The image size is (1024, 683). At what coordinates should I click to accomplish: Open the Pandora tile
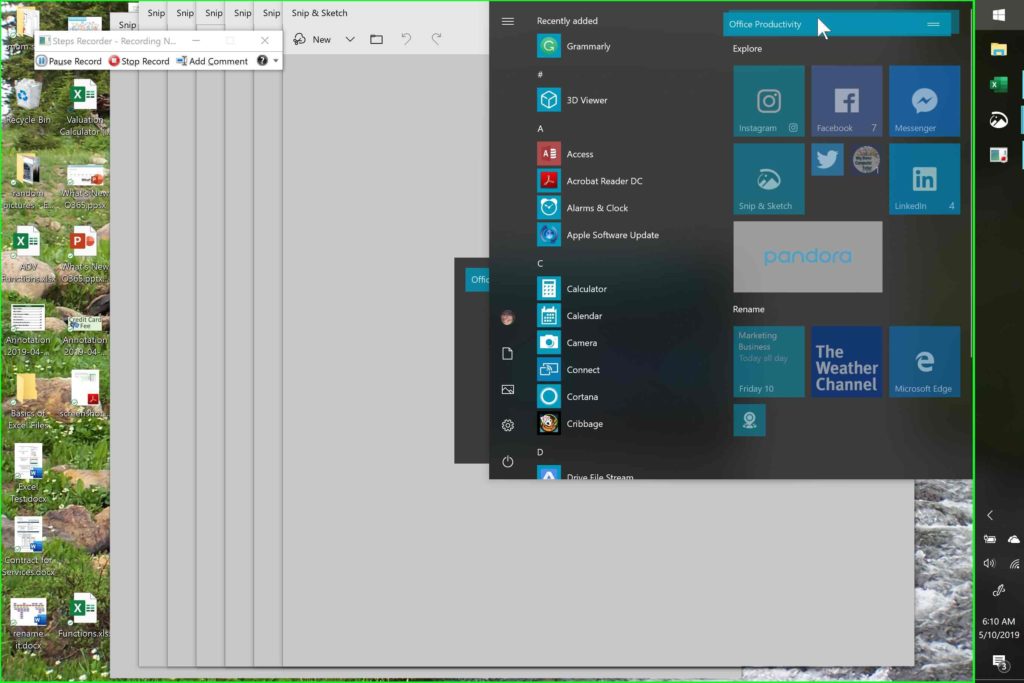coord(808,257)
